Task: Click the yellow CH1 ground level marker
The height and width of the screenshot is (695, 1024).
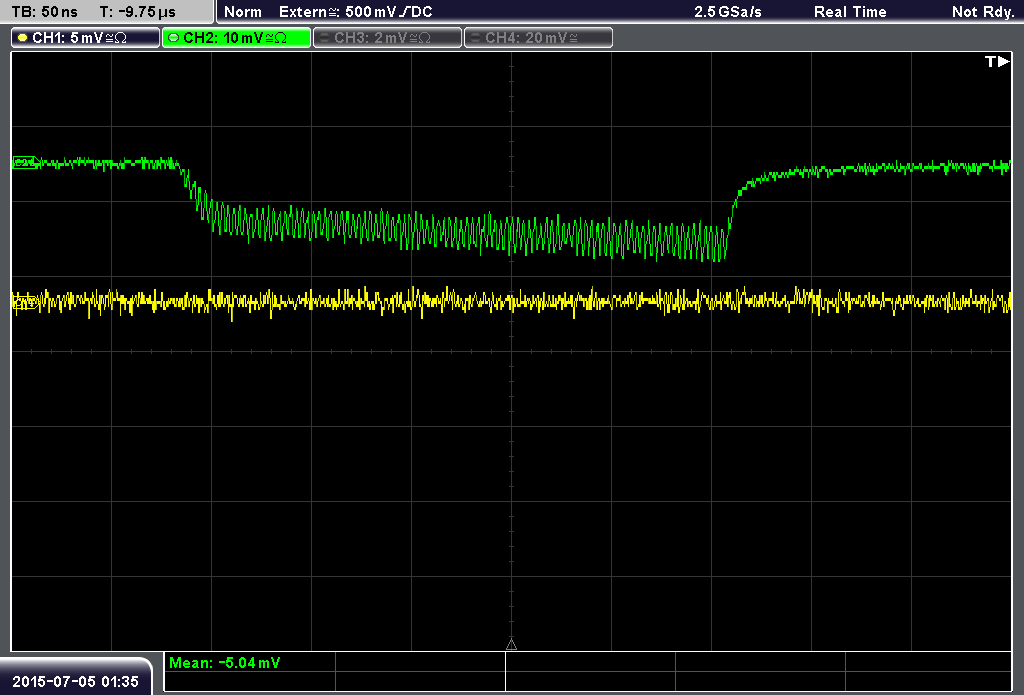Action: point(25,302)
